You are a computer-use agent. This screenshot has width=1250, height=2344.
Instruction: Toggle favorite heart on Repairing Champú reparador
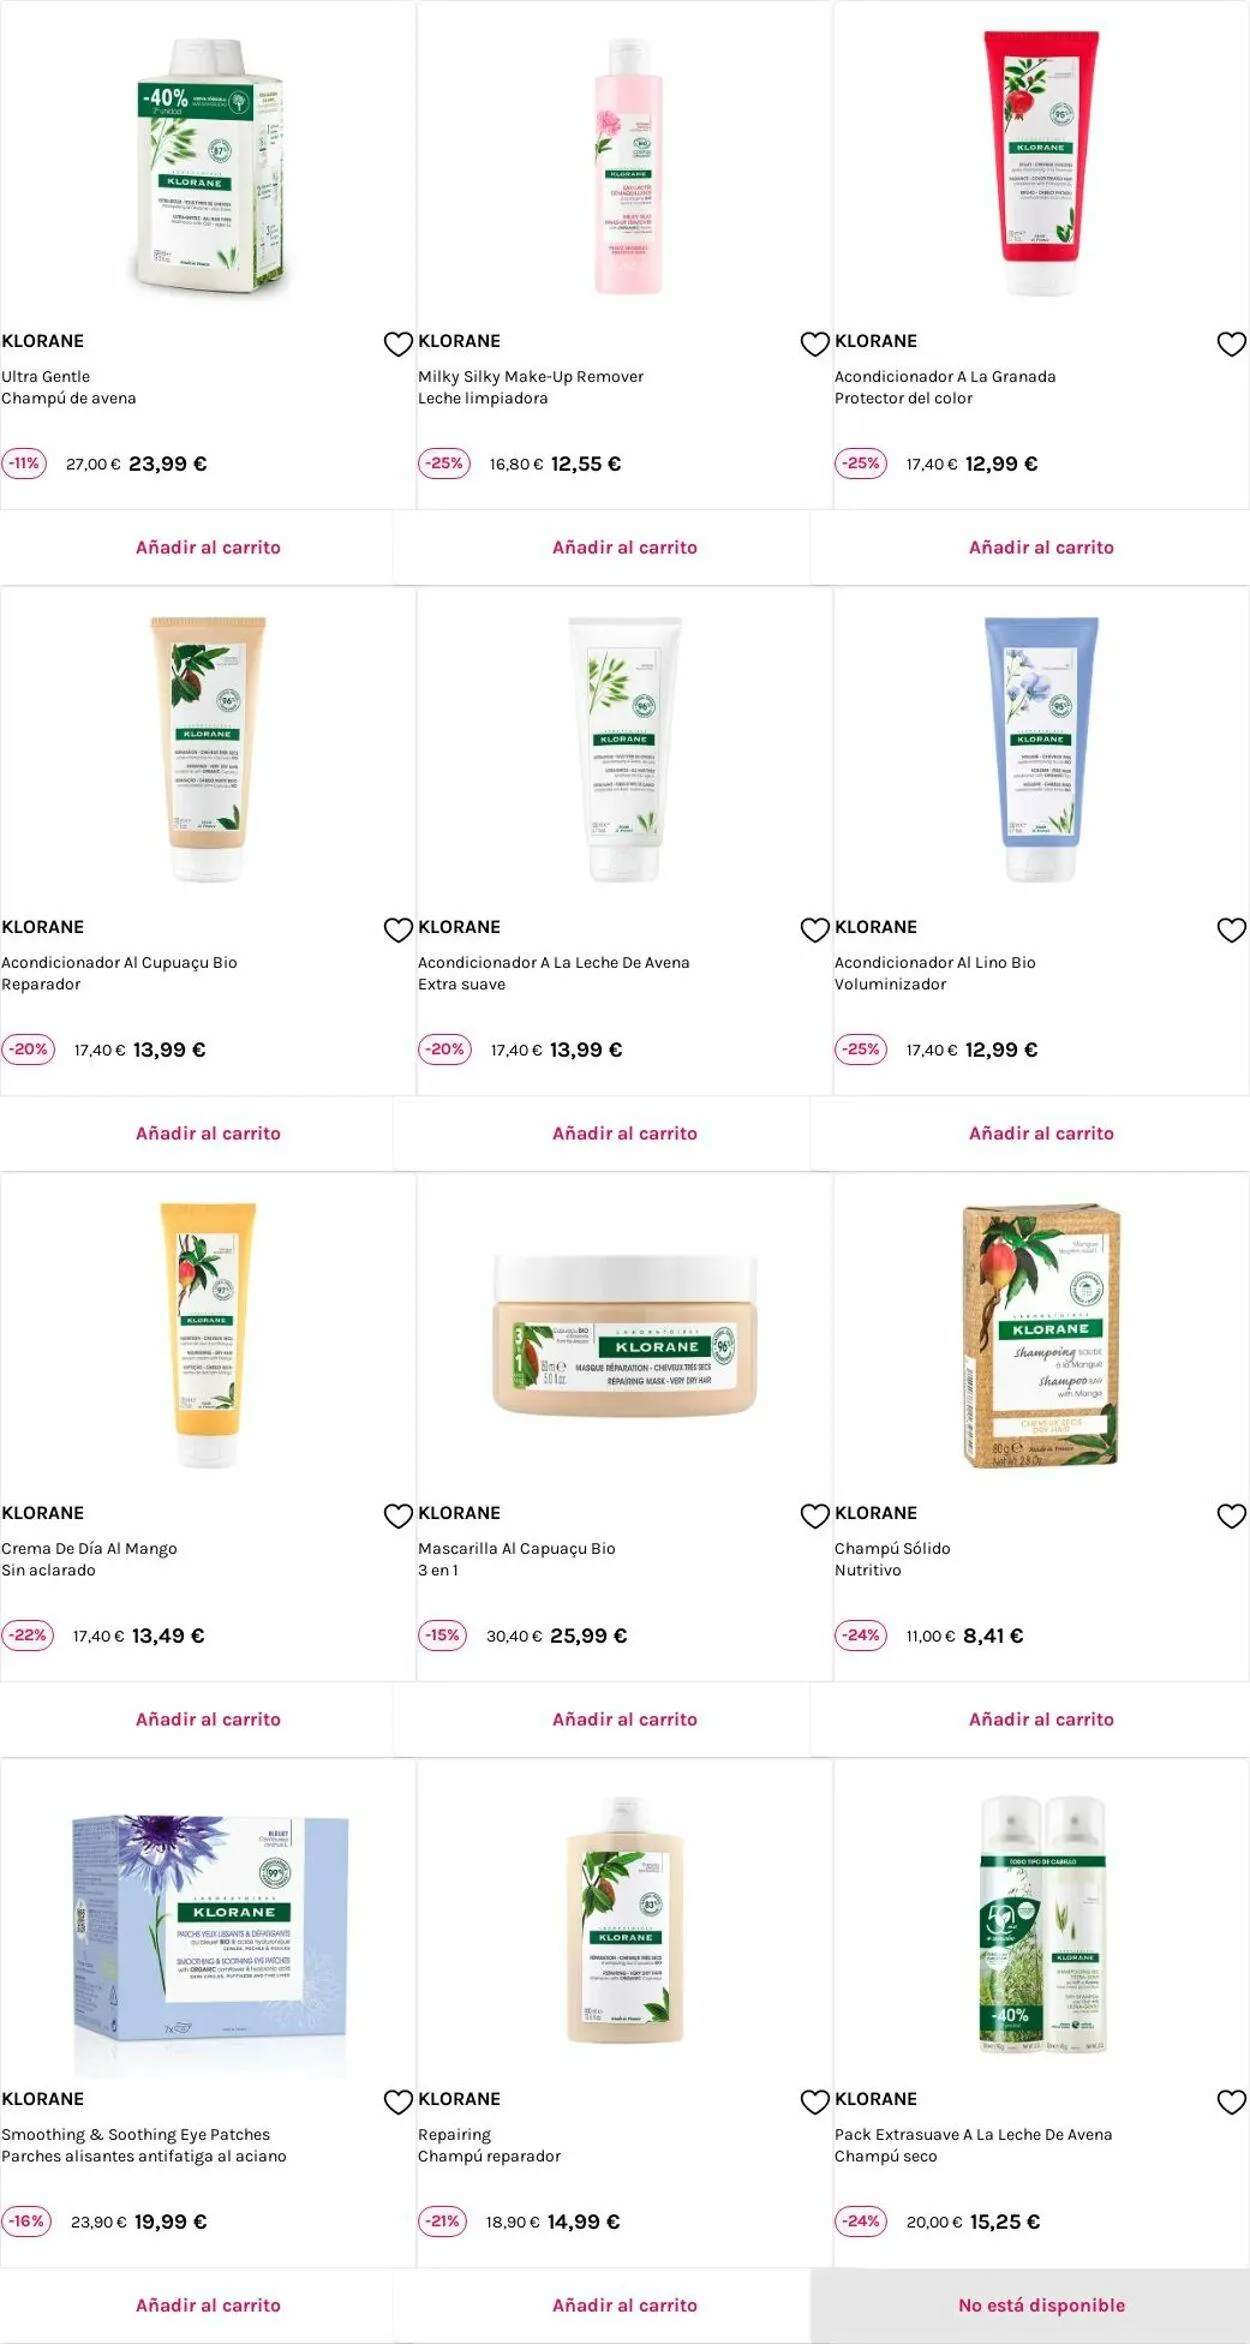point(815,2102)
